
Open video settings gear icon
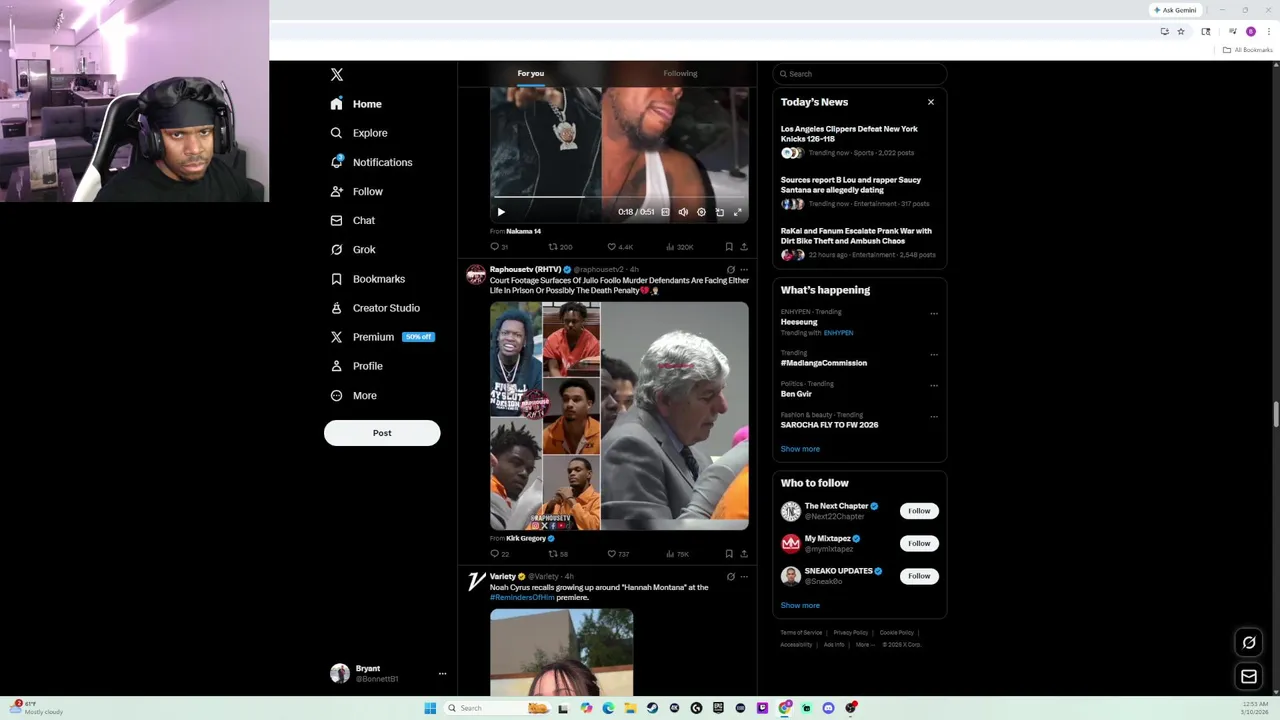[x=701, y=212]
